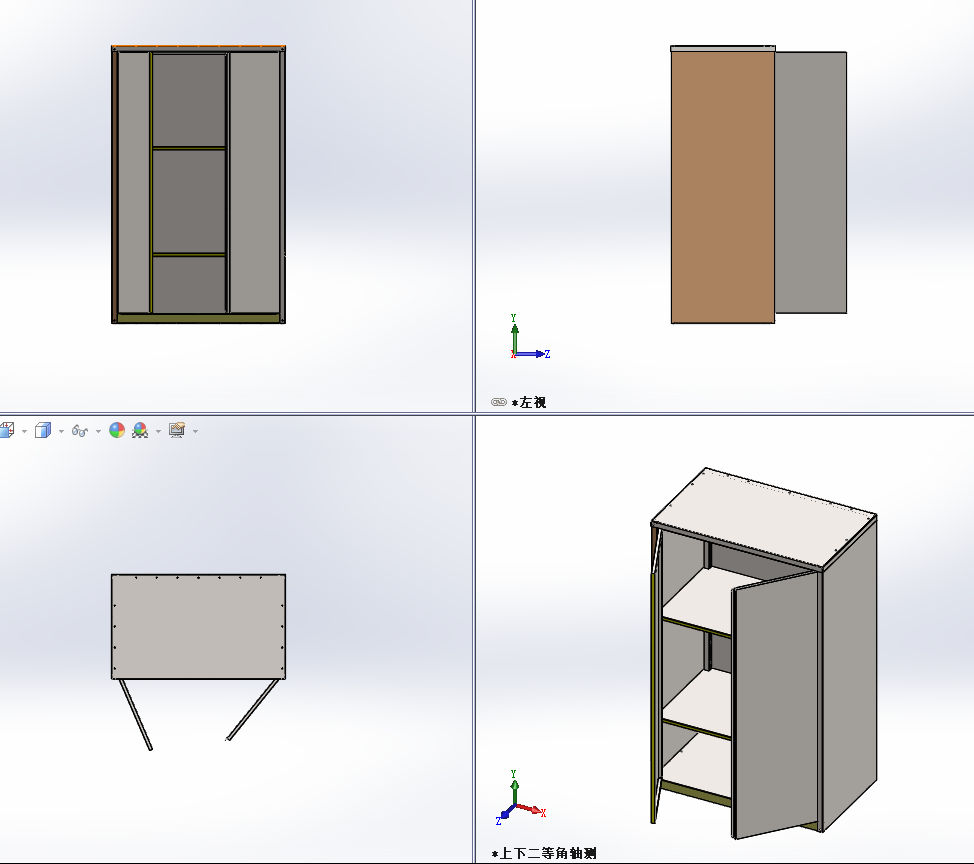Expand the View Settings dropdown arrow

pyautogui.click(x=195, y=431)
